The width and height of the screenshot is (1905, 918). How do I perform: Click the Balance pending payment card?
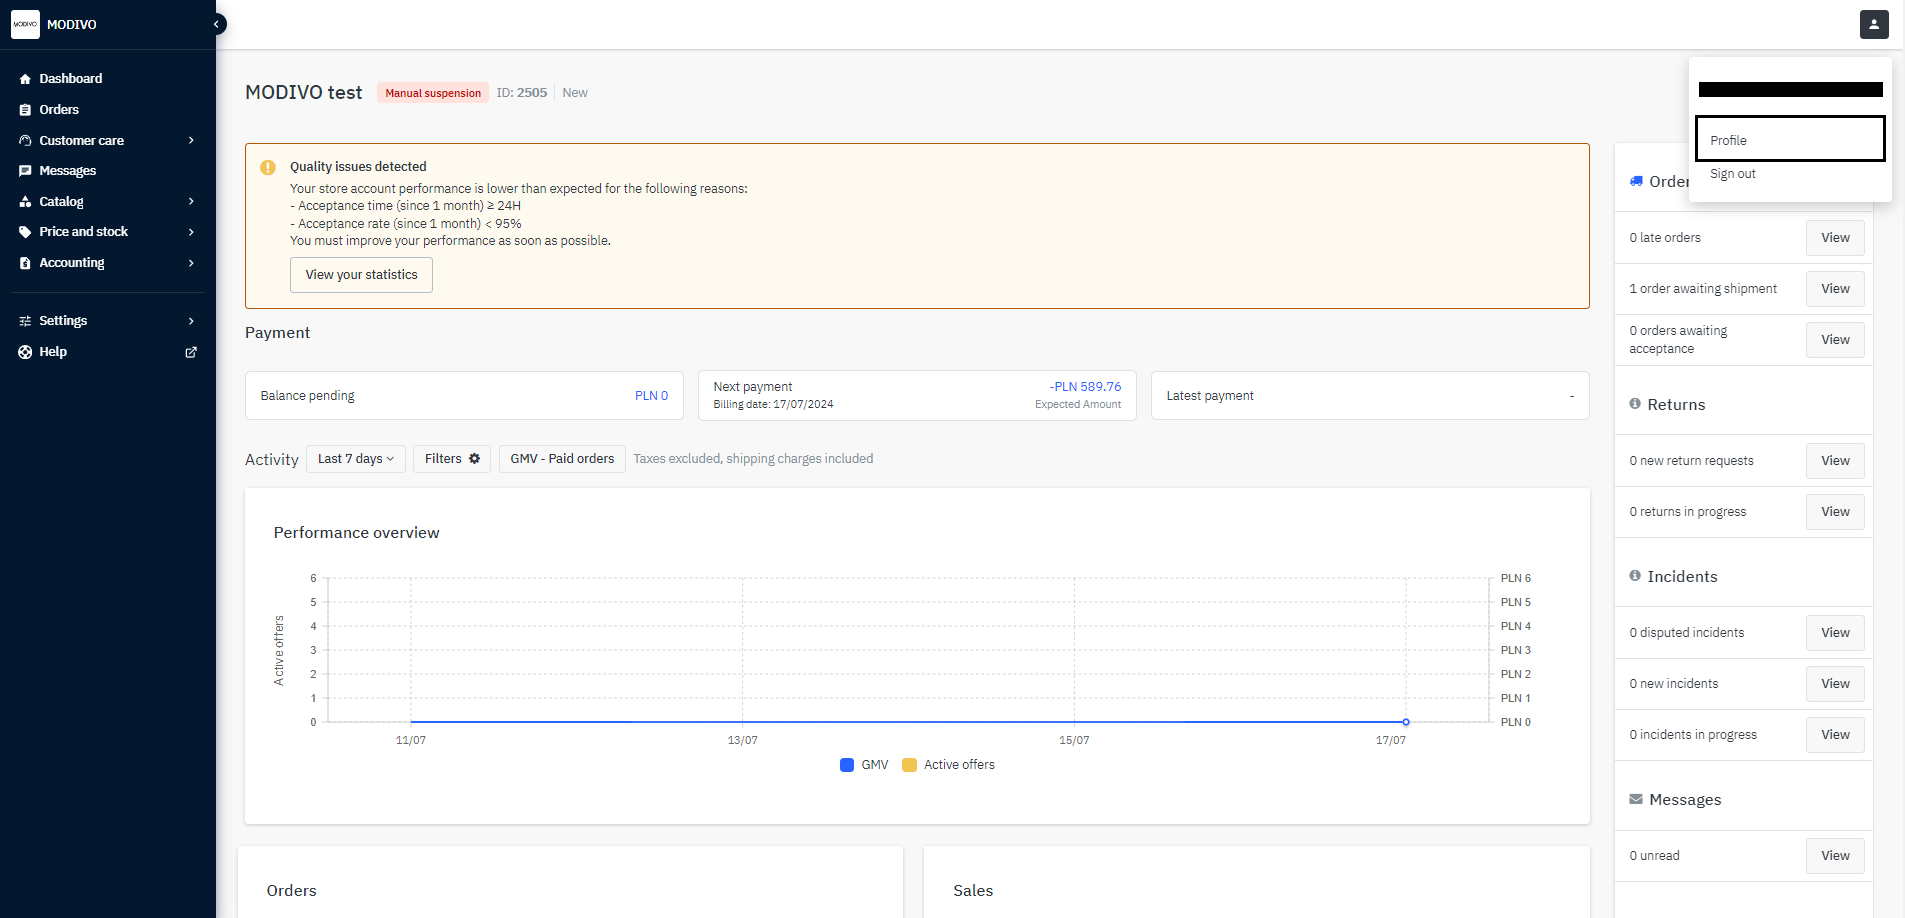tap(464, 396)
